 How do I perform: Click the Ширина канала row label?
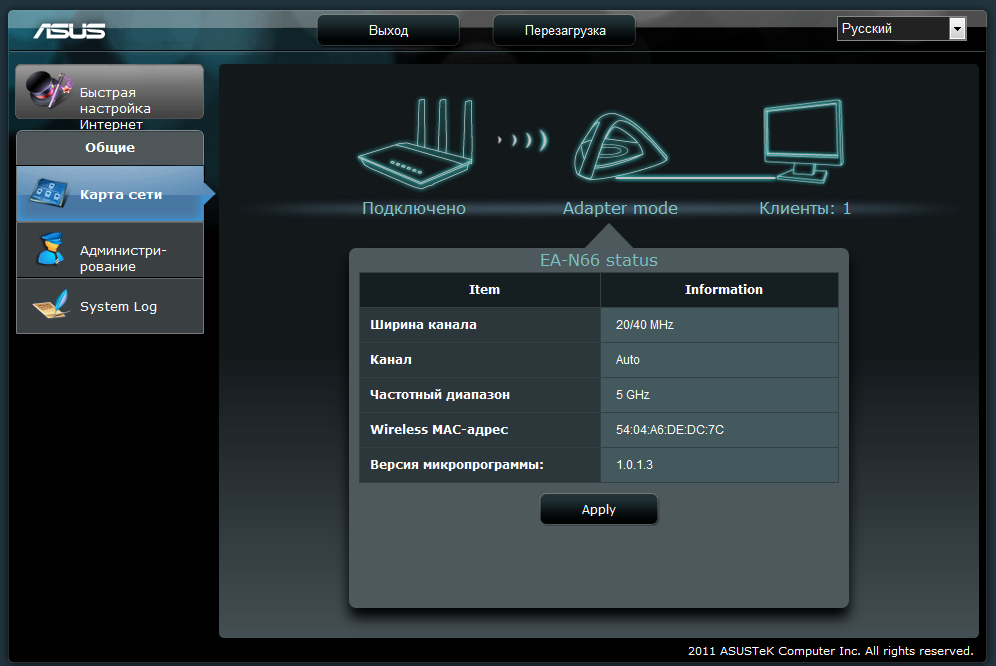[x=423, y=325]
